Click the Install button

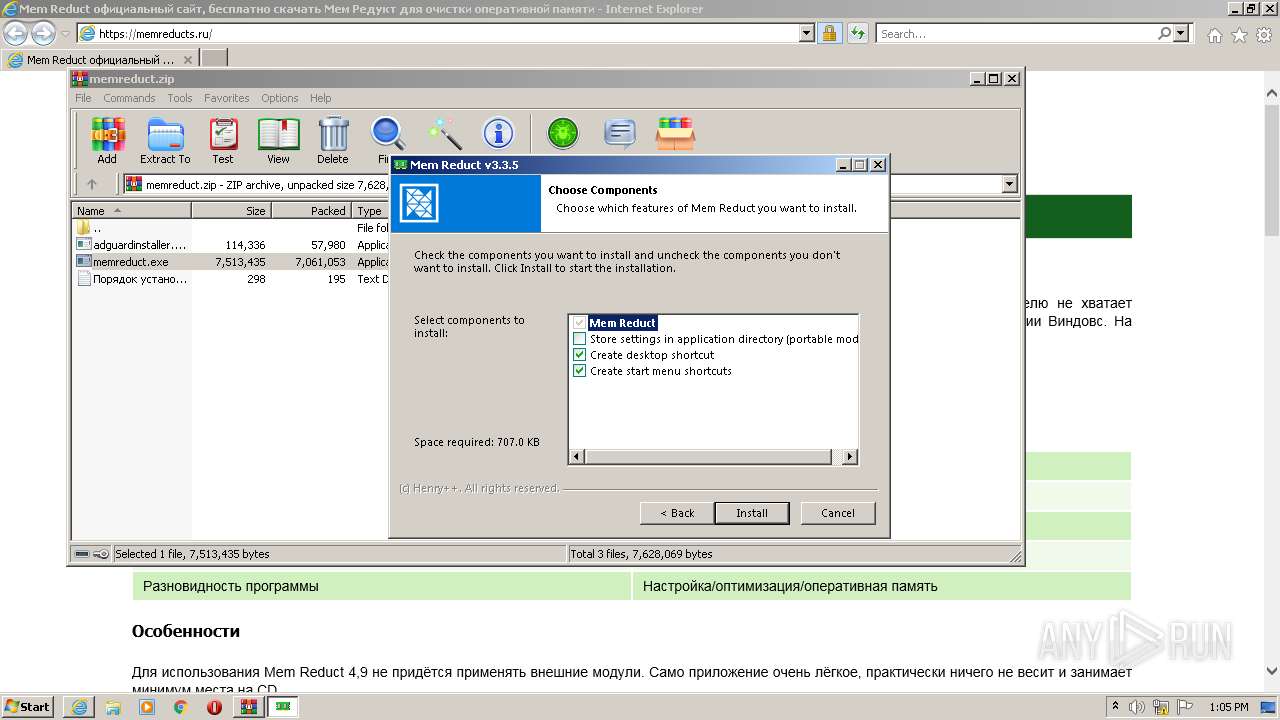tap(752, 513)
